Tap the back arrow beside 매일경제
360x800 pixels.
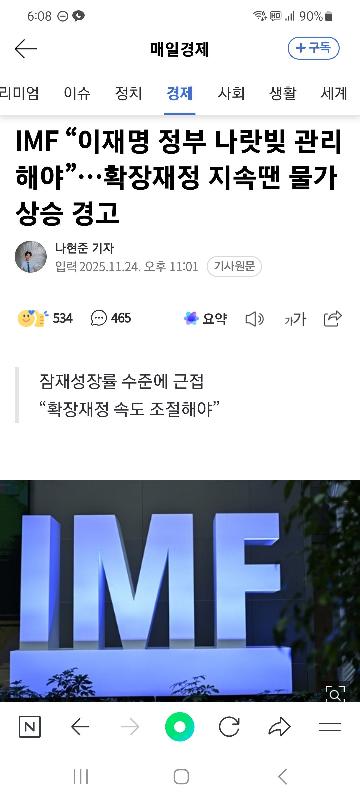pos(25,49)
